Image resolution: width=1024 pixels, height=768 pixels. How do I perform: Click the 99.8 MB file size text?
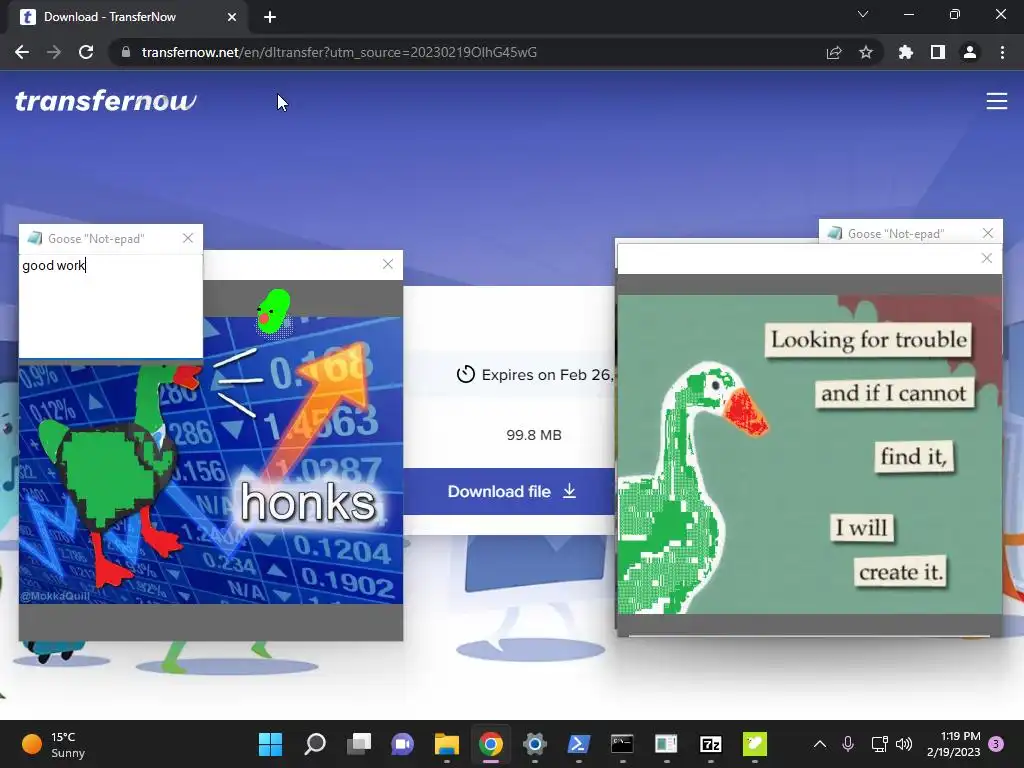pyautogui.click(x=534, y=435)
